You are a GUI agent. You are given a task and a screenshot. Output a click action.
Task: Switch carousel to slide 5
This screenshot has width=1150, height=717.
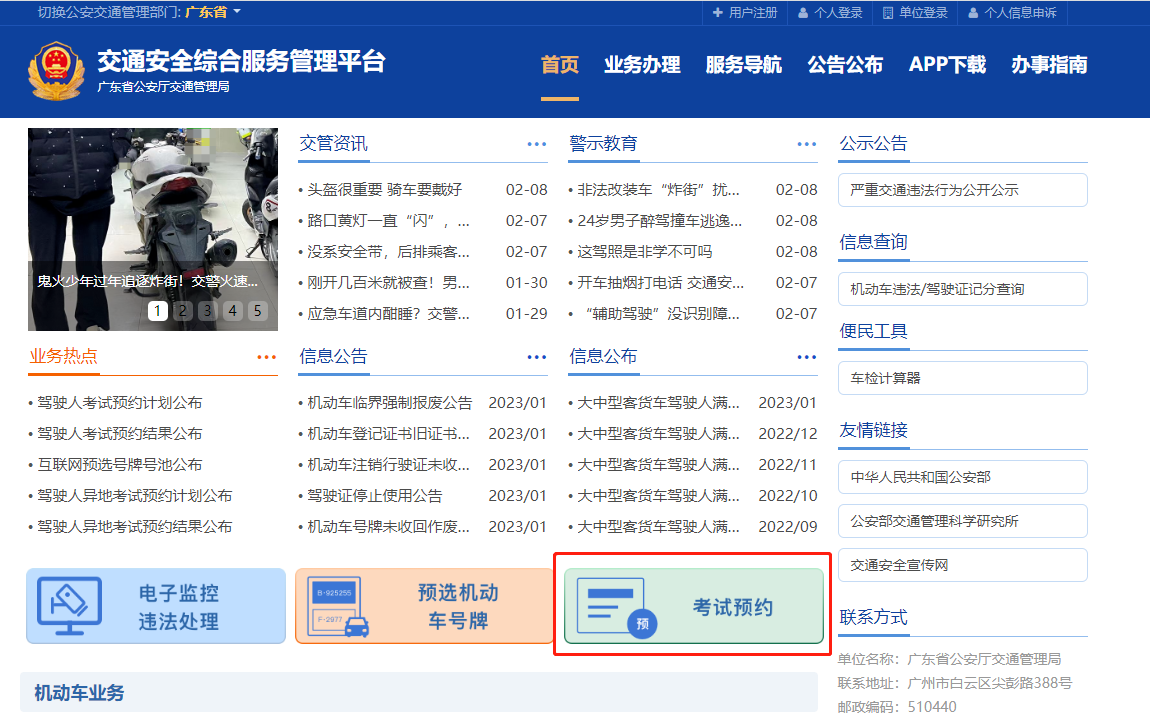pos(258,311)
